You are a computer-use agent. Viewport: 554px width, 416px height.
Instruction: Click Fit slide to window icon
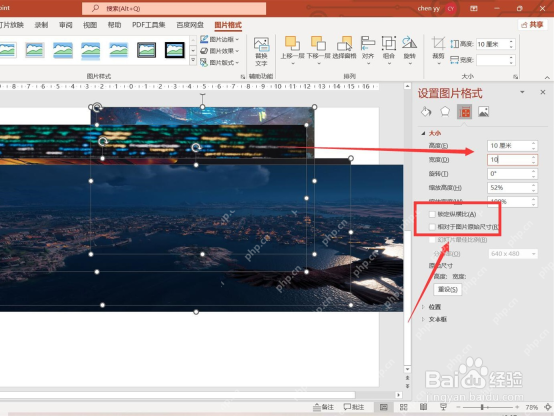tap(548, 407)
